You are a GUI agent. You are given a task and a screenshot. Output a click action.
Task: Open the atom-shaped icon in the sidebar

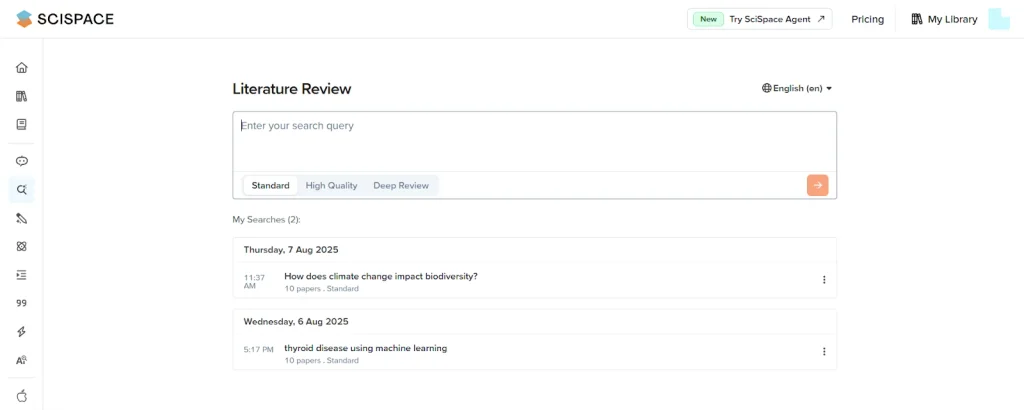(22, 246)
